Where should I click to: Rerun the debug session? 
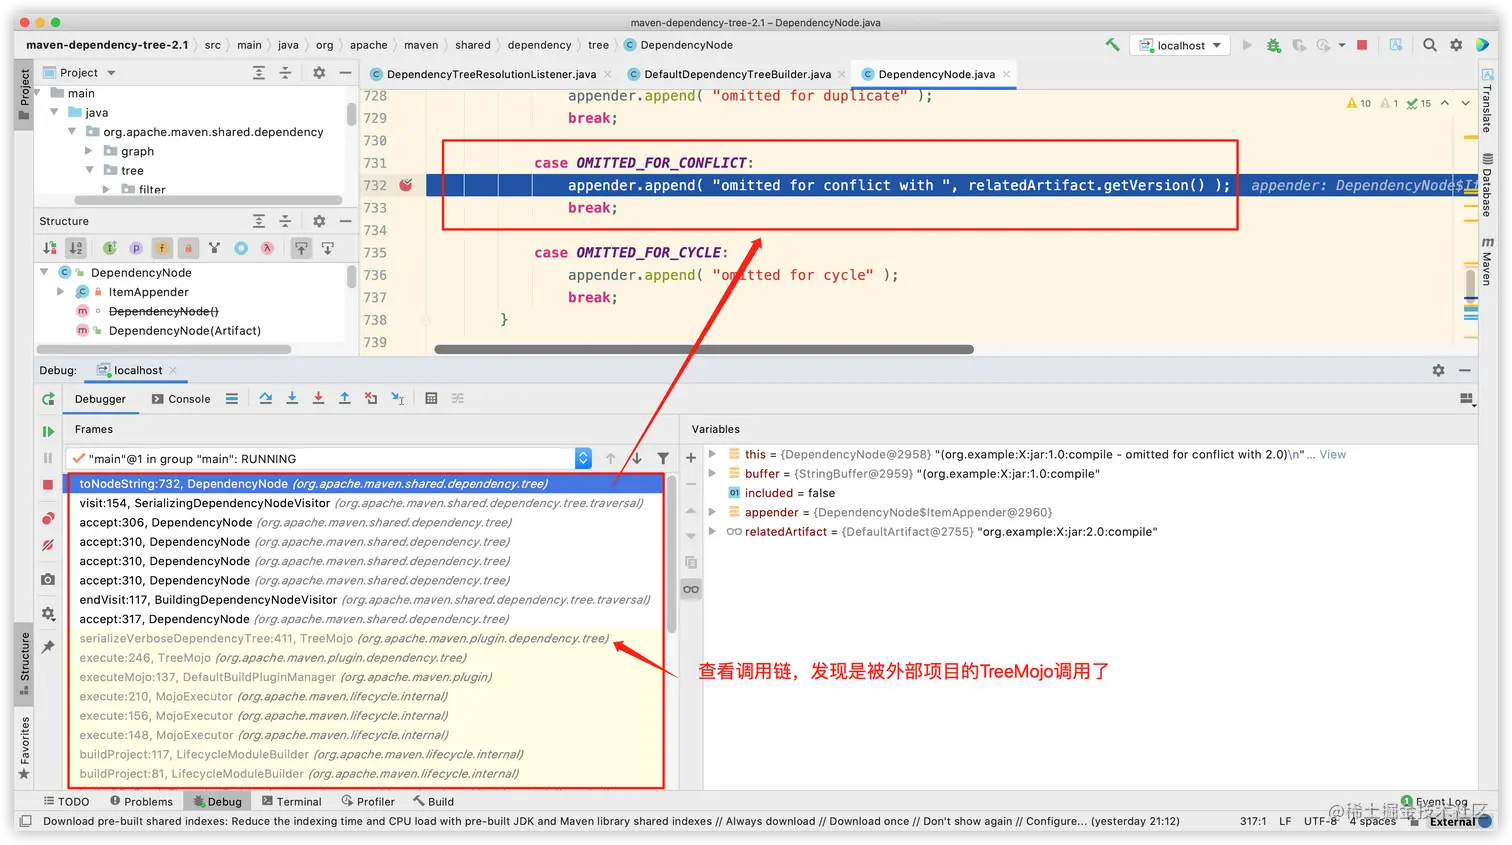(48, 399)
